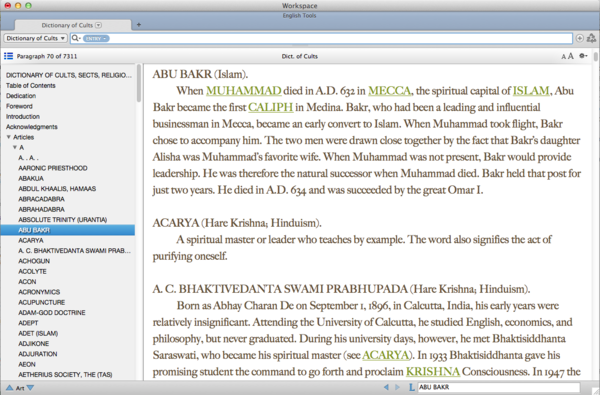Open Dedication in sidebar
Image resolution: width=600 pixels, height=395 pixels.
[21, 96]
